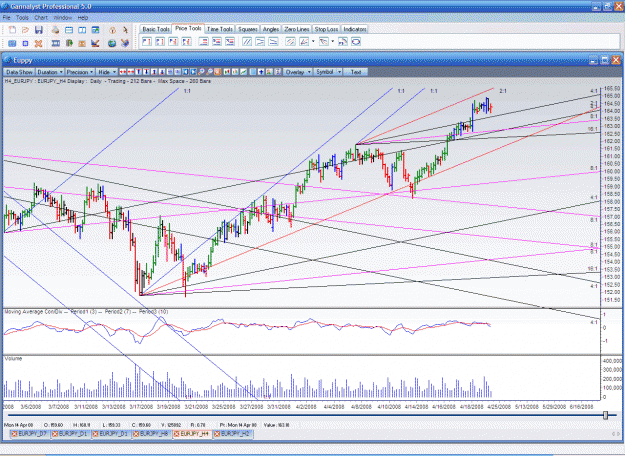Viewport: 625px width, 456px height.
Task: Click the H4_EURJPY chart info header text
Action: click(x=108, y=81)
